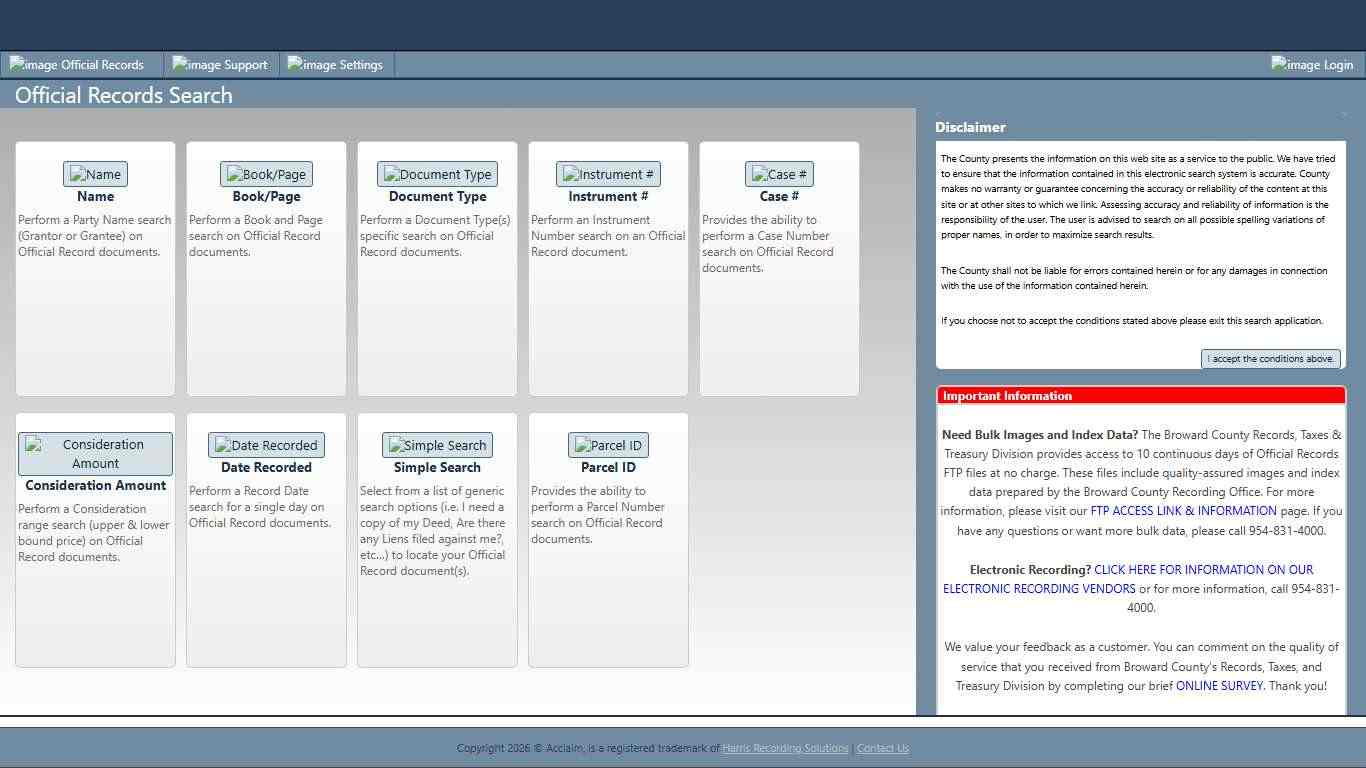1366x768 pixels.
Task: Select the Date Recorded search icon
Action: pos(266,445)
